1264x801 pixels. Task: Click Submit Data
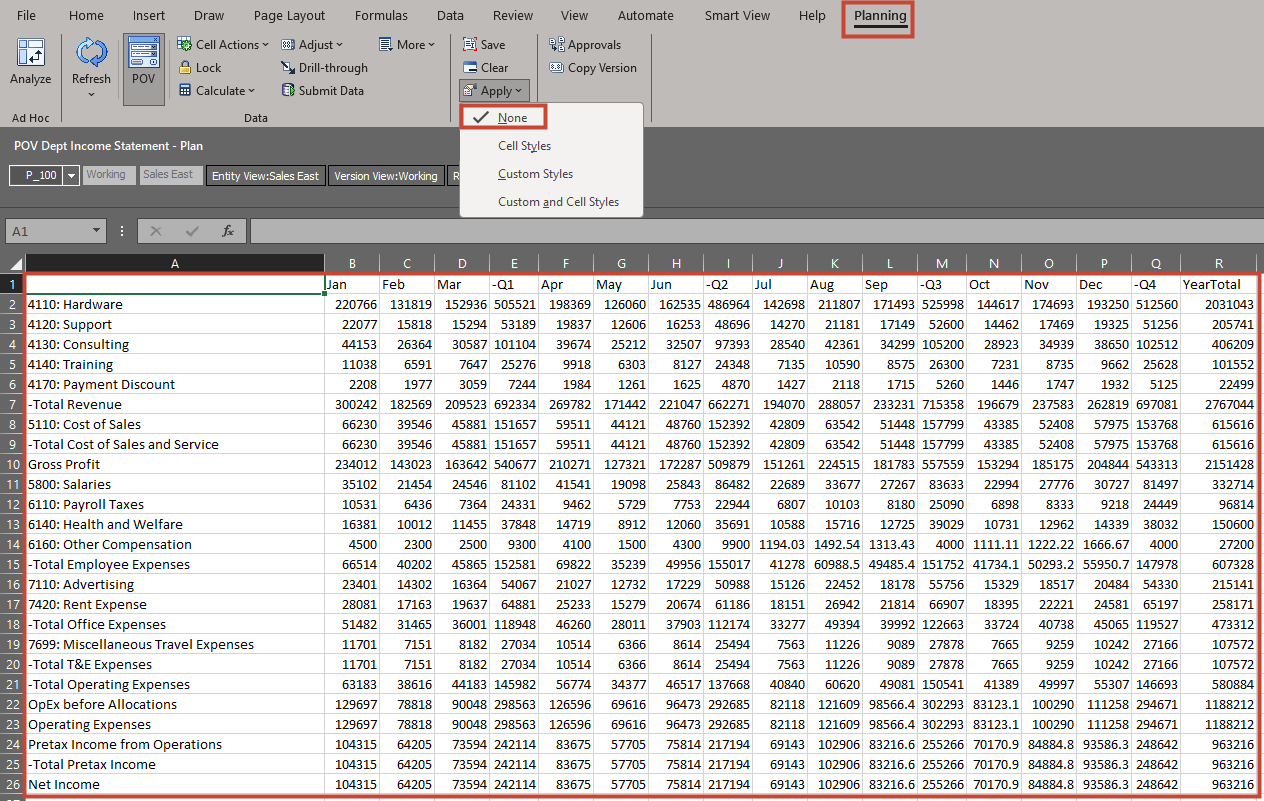322,91
